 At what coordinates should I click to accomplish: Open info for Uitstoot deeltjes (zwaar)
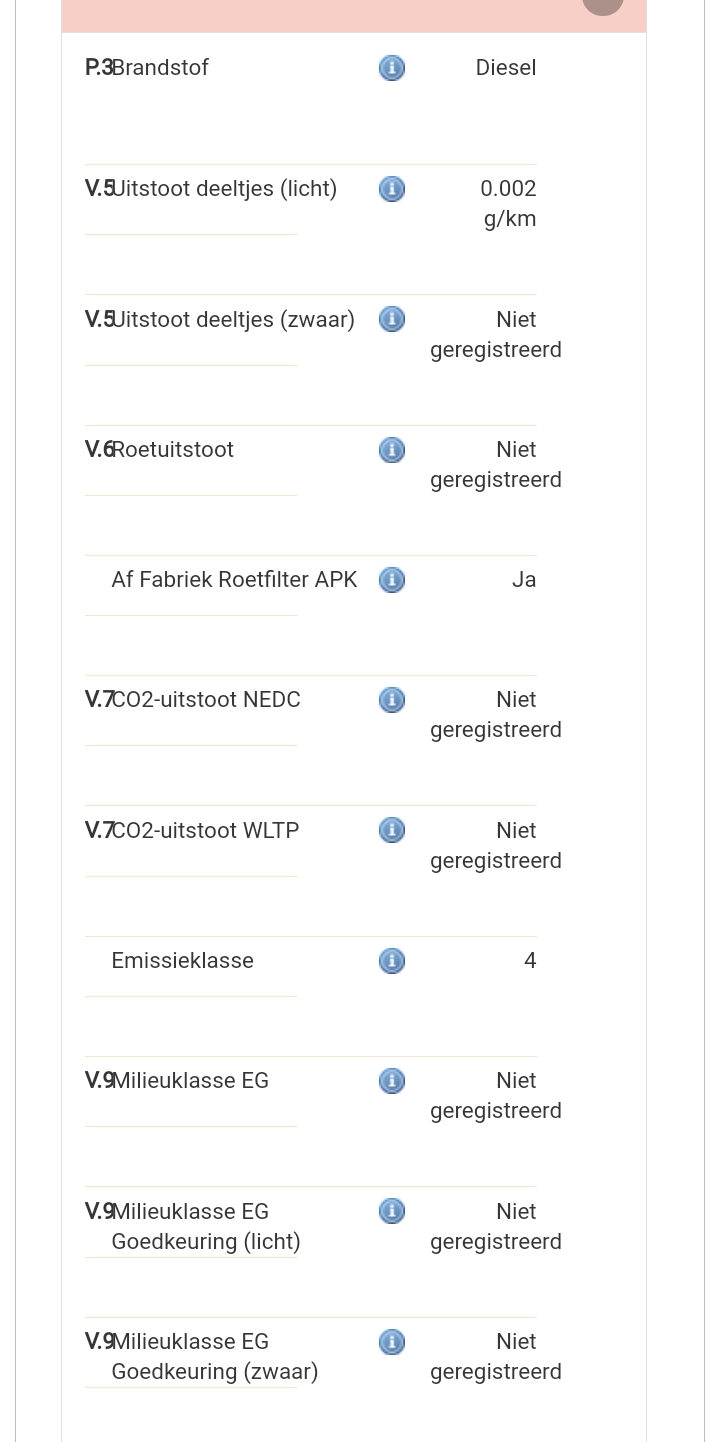[392, 319]
